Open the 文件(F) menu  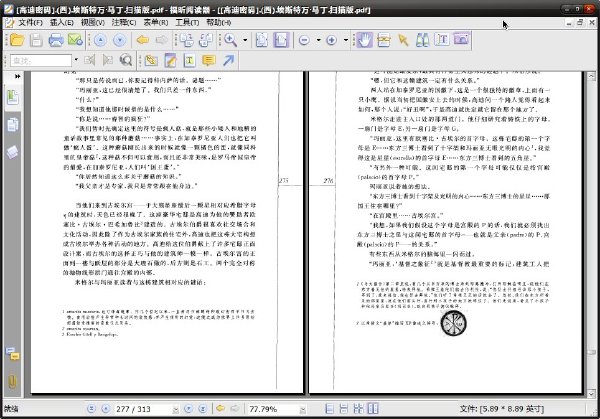[x=30, y=23]
